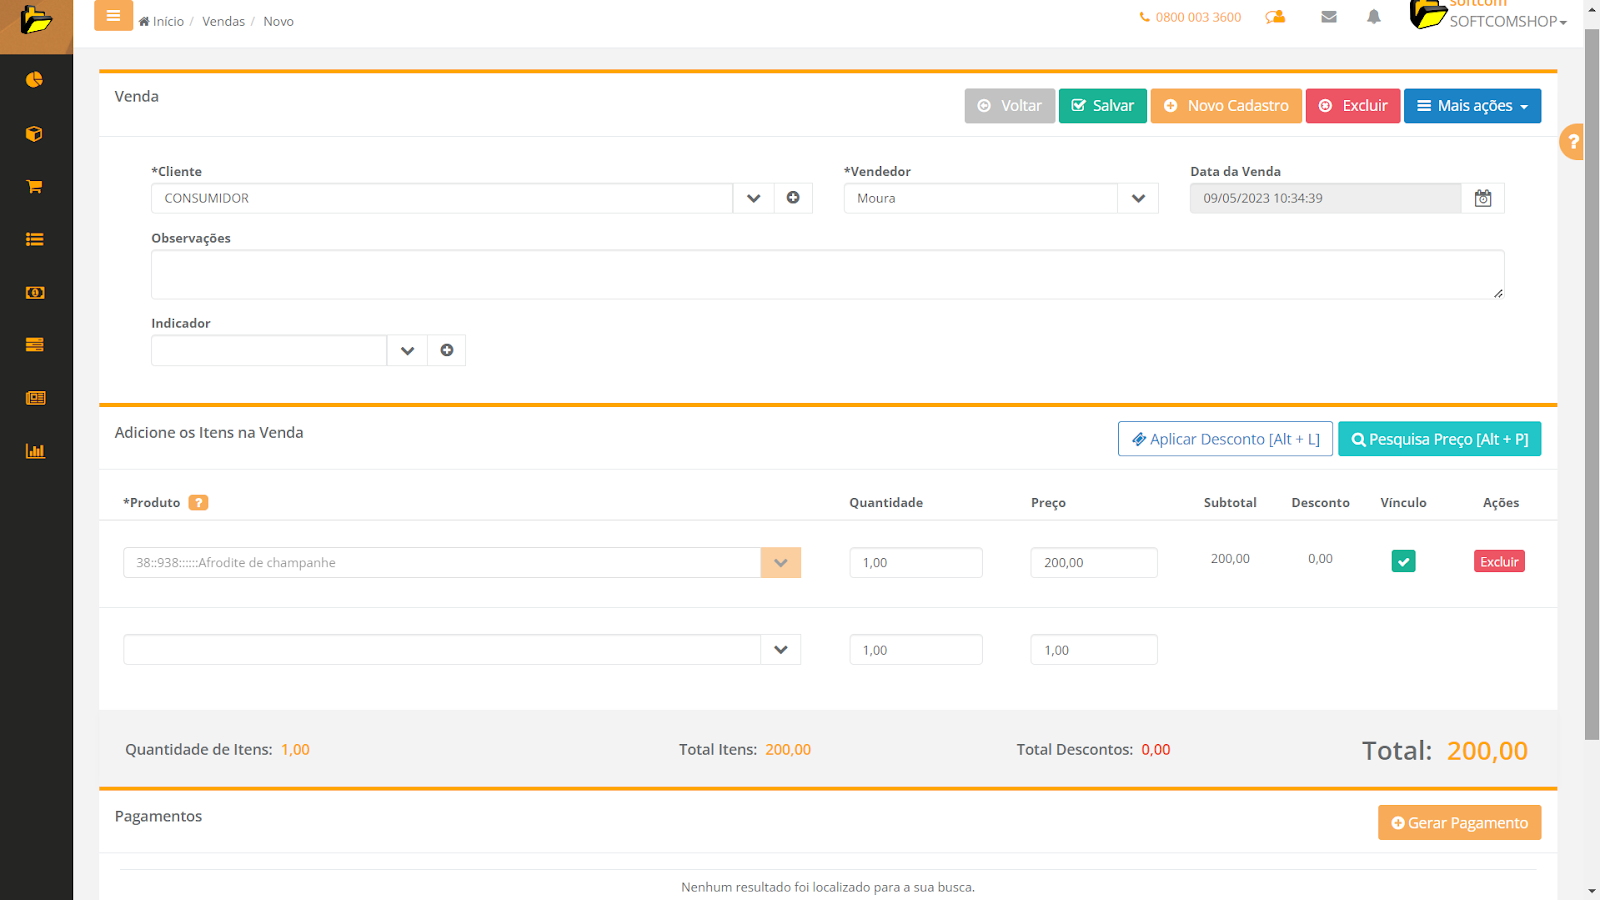The width and height of the screenshot is (1600, 900).
Task: Click the plus icon to add new Cliente
Action: click(x=793, y=198)
